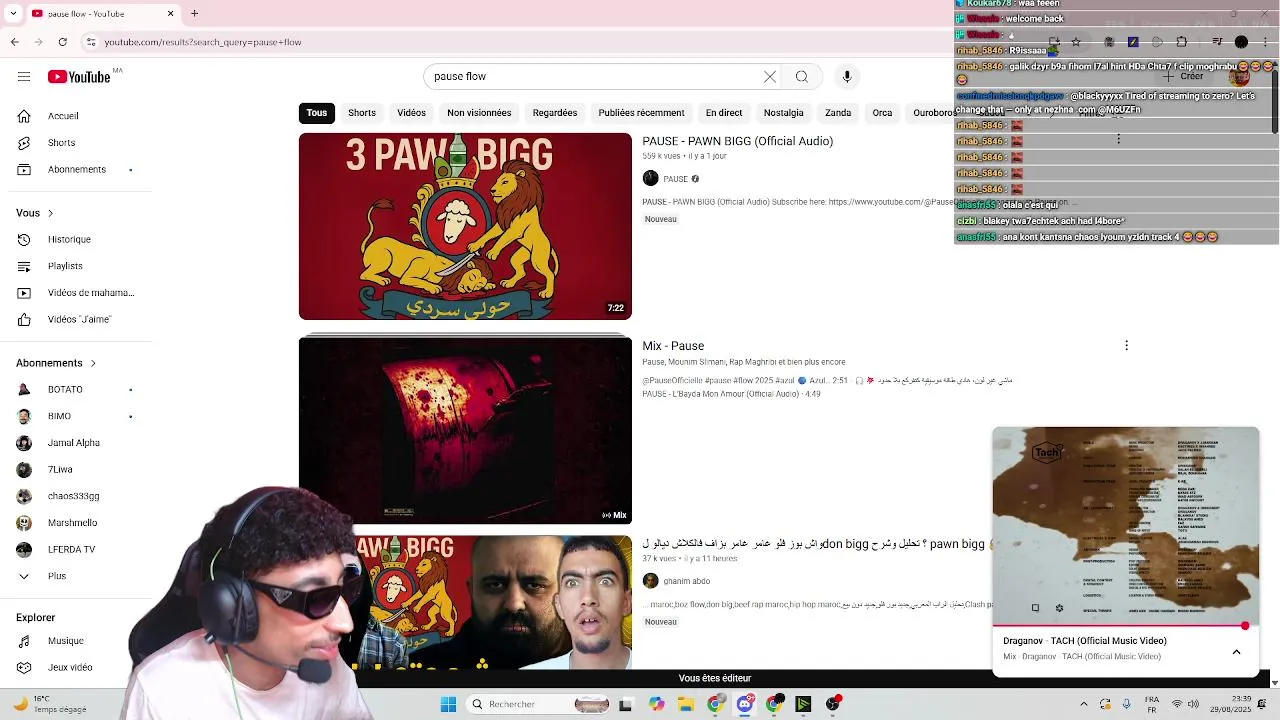This screenshot has height=720, width=1280.
Task: Select the Zanda chip
Action: (x=838, y=113)
